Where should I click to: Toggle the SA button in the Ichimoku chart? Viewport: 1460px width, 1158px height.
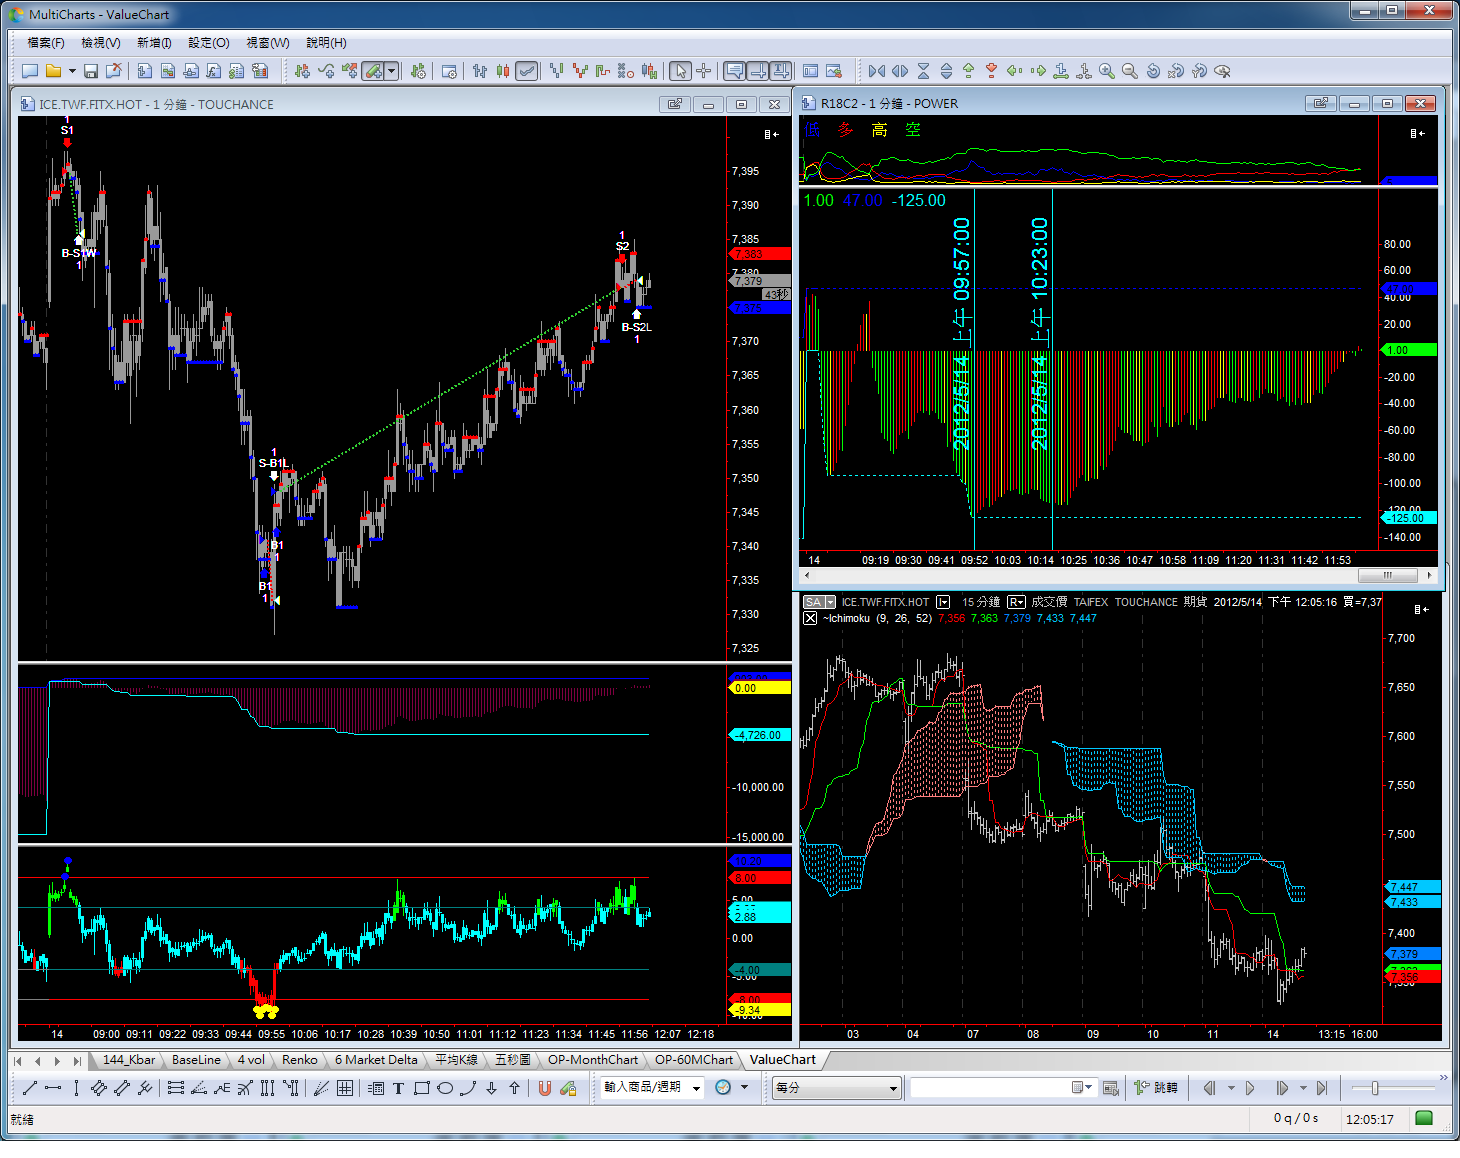(813, 602)
